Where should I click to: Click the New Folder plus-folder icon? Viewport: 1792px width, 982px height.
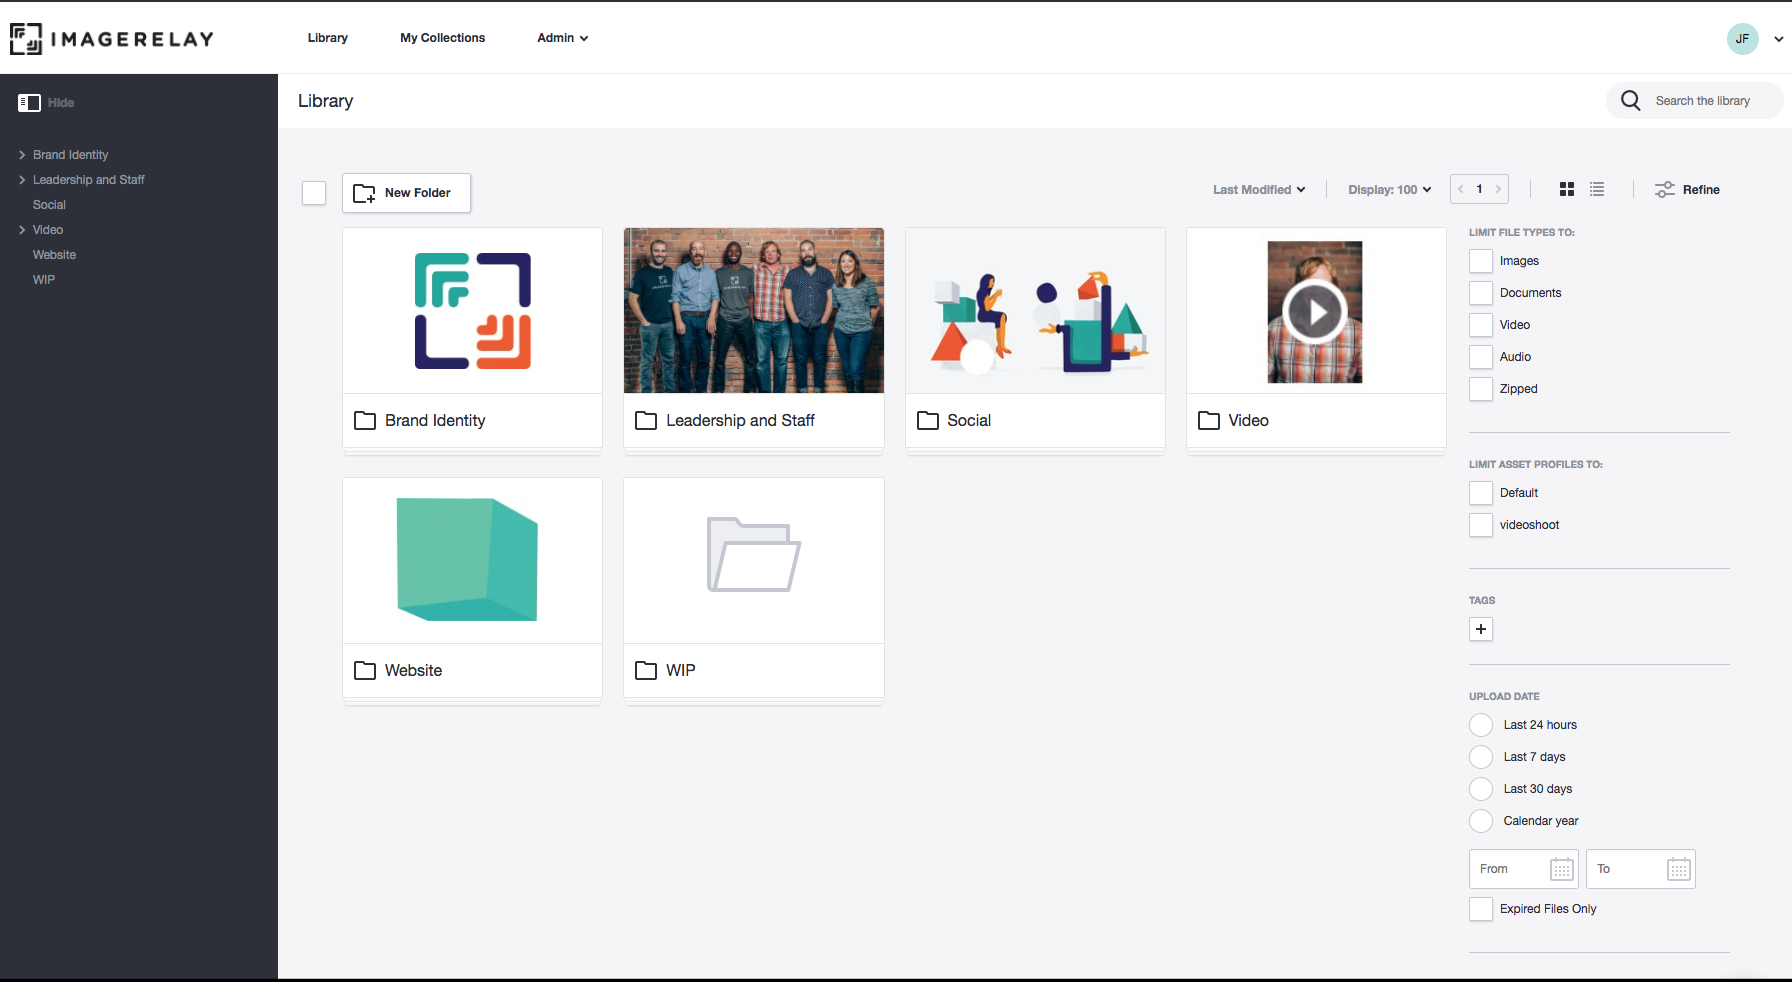click(364, 193)
